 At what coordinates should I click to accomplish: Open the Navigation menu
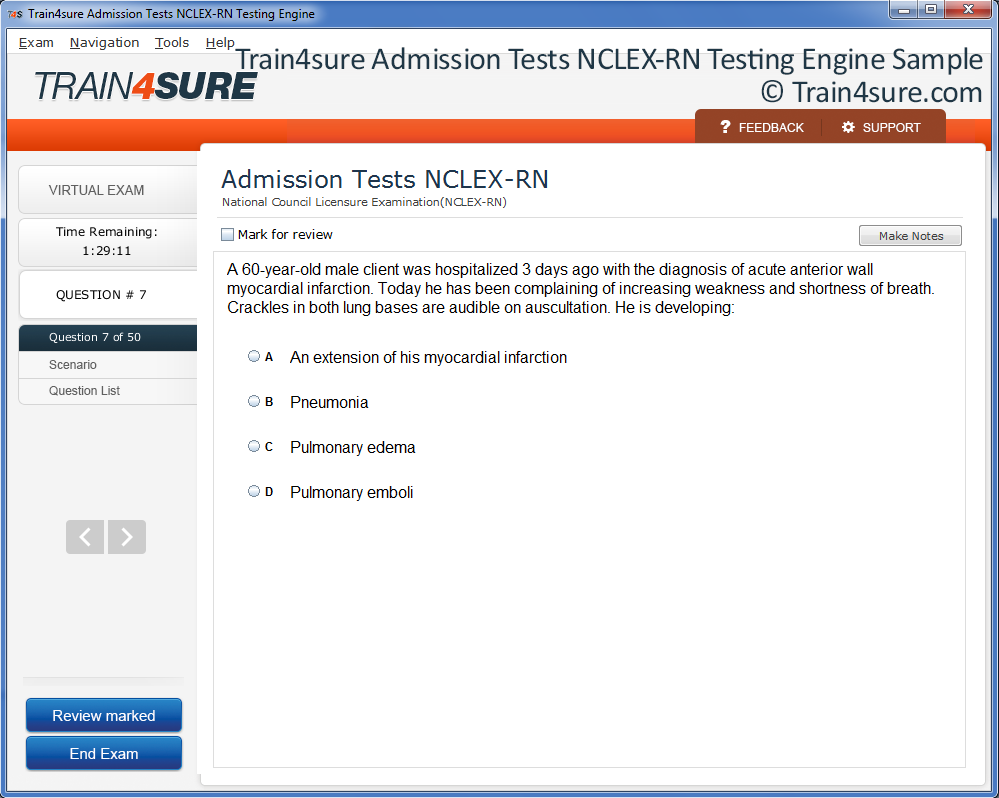click(x=104, y=43)
